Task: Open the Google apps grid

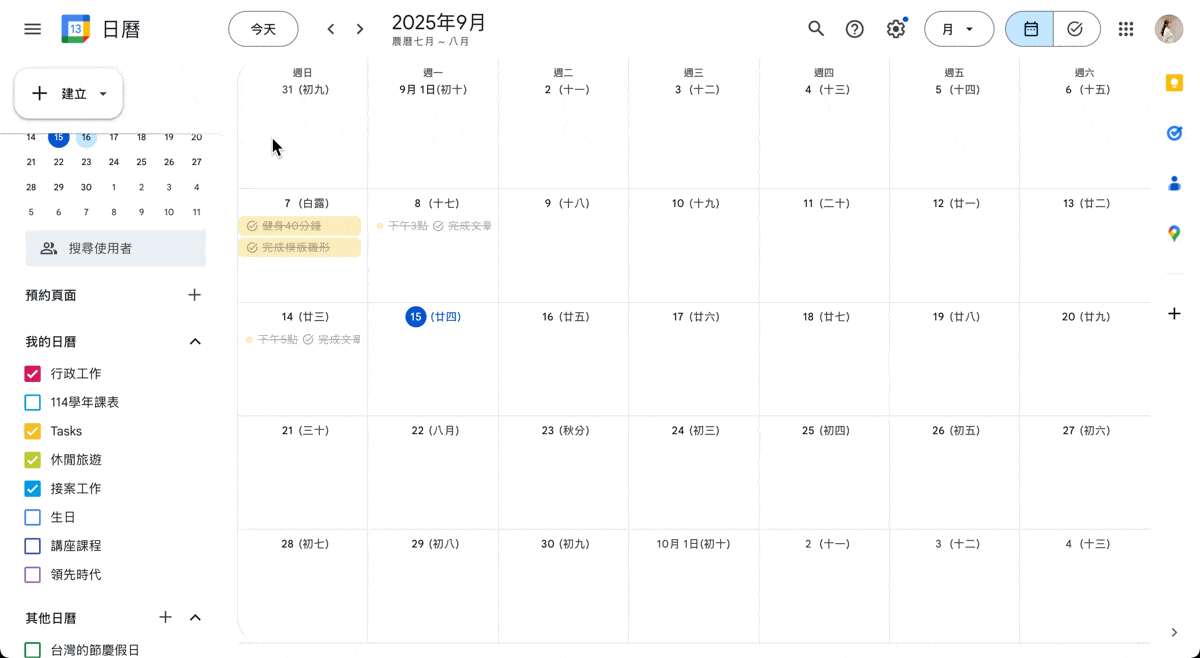Action: pyautogui.click(x=1126, y=29)
